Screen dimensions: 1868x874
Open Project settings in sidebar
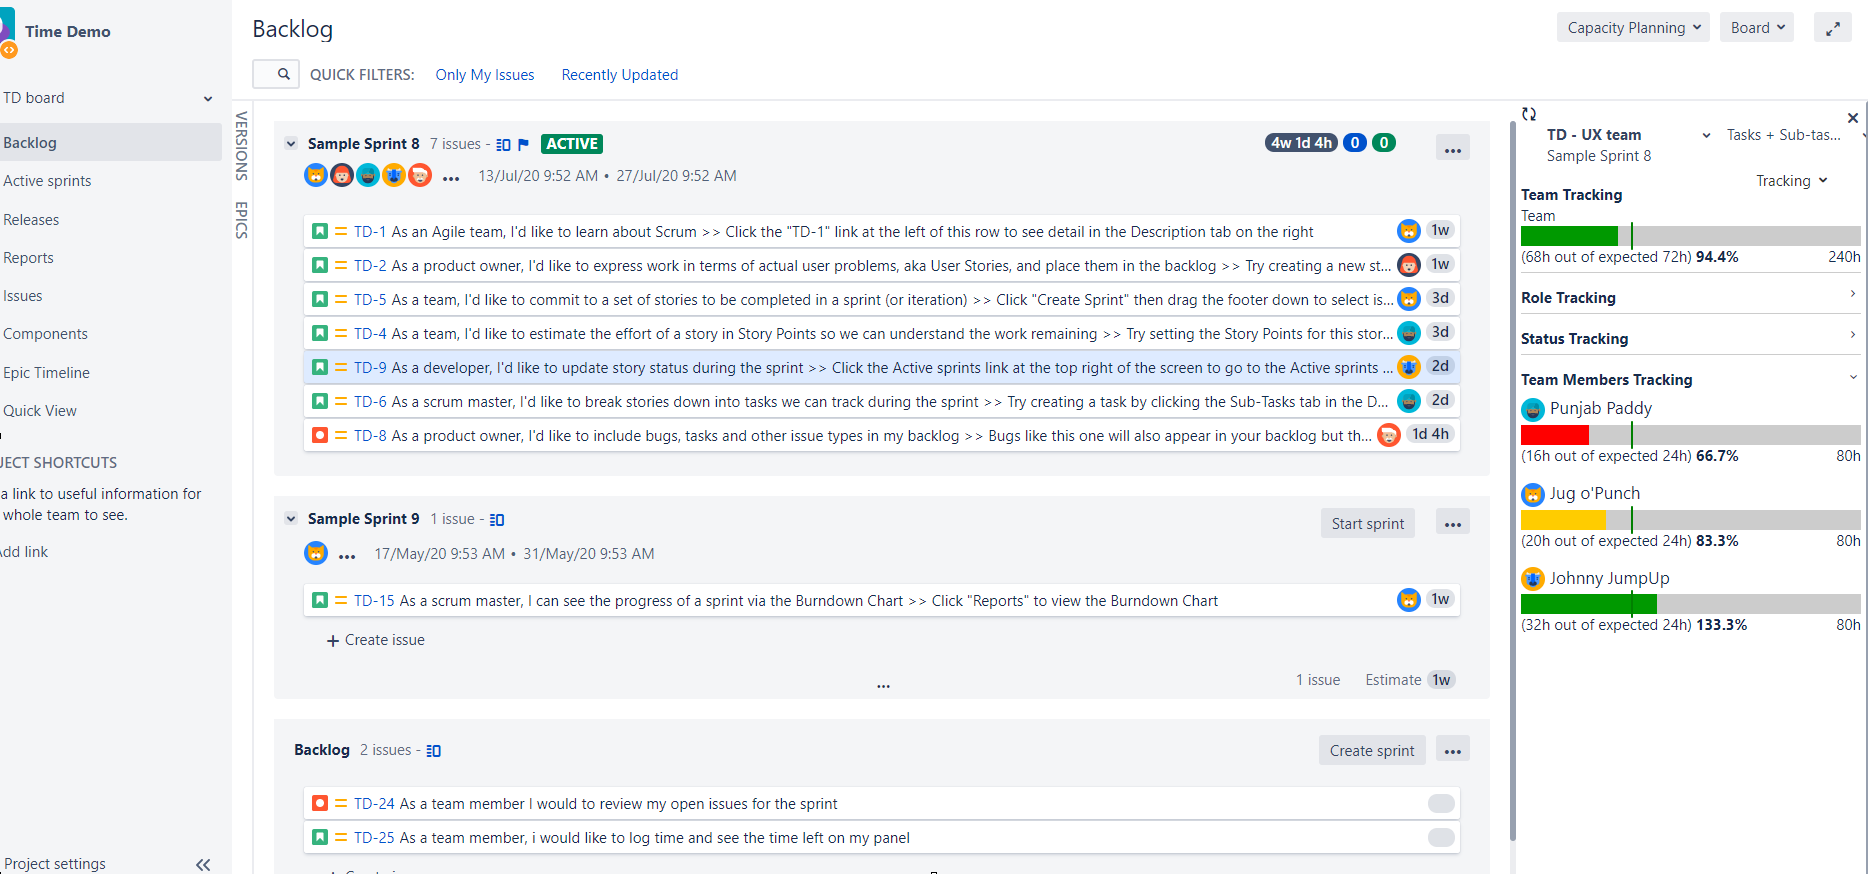coord(55,864)
